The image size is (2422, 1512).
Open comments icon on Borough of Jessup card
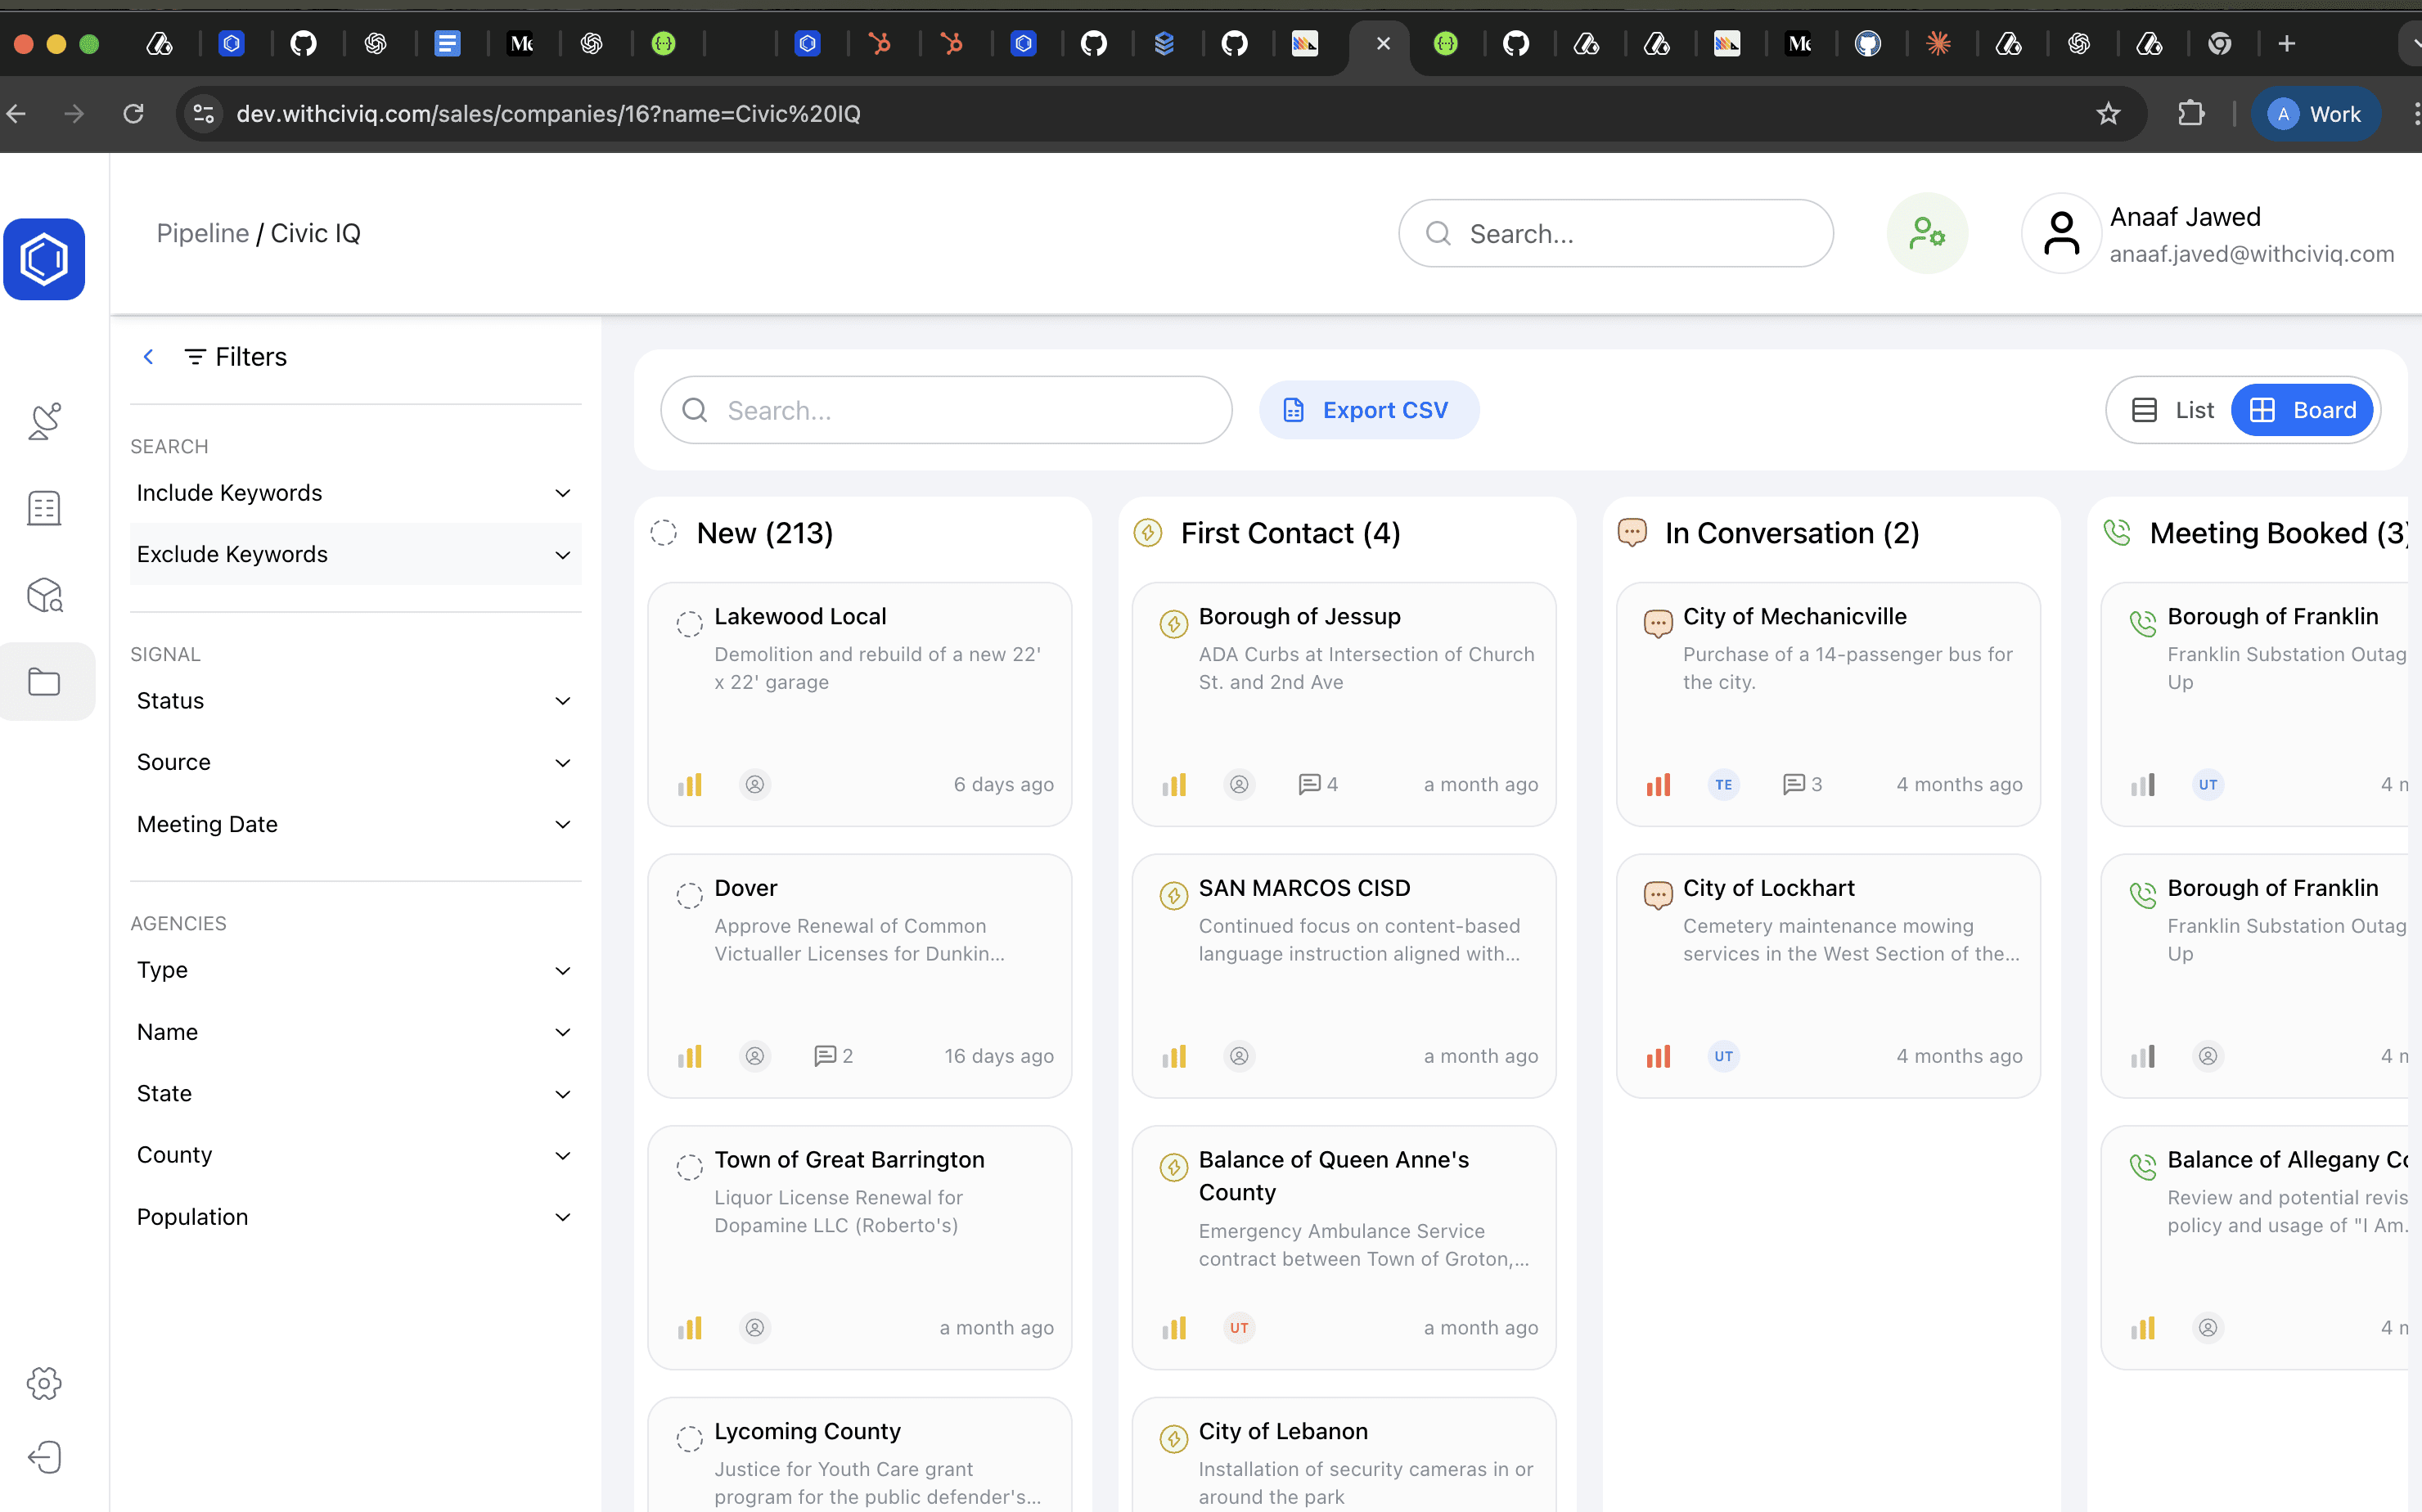pyautogui.click(x=1309, y=784)
